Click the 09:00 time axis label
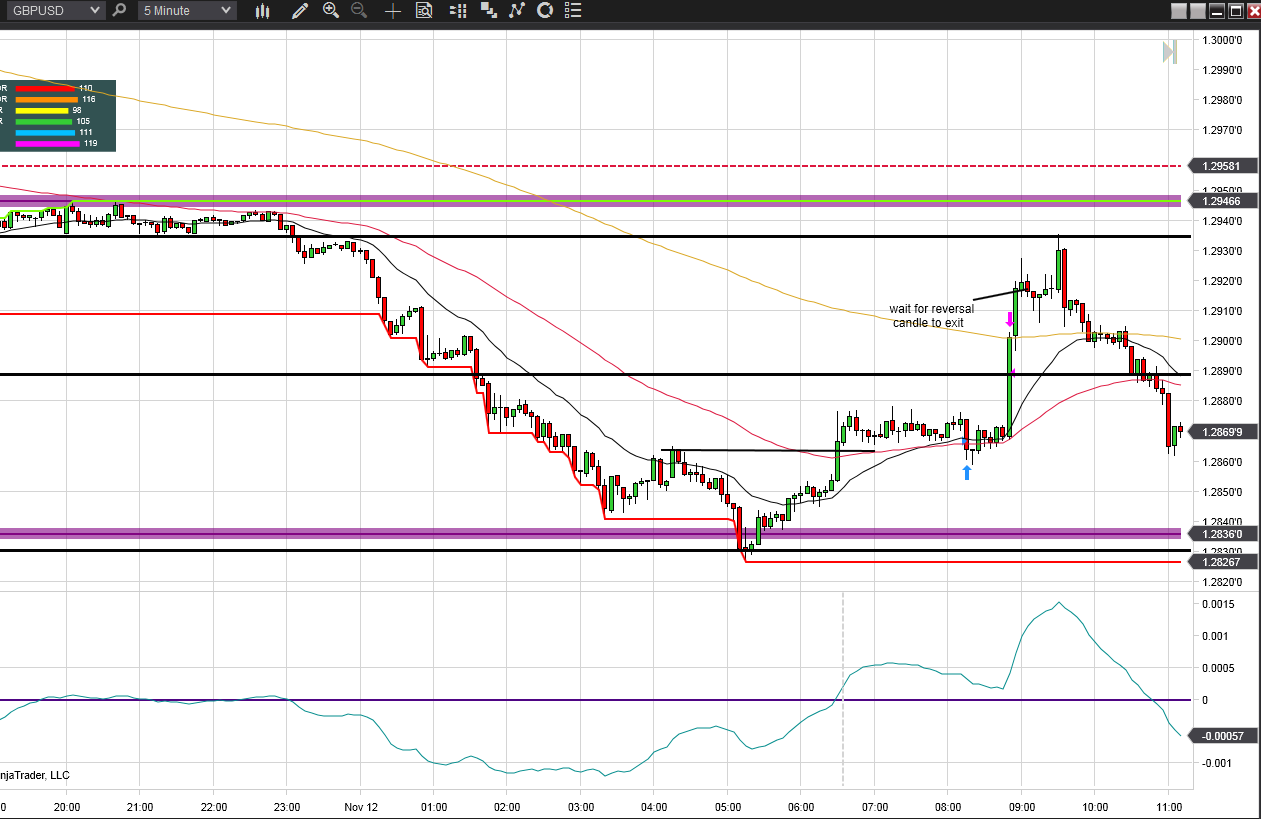Screen dimensions: 1261x819 pyautogui.click(x=1021, y=806)
